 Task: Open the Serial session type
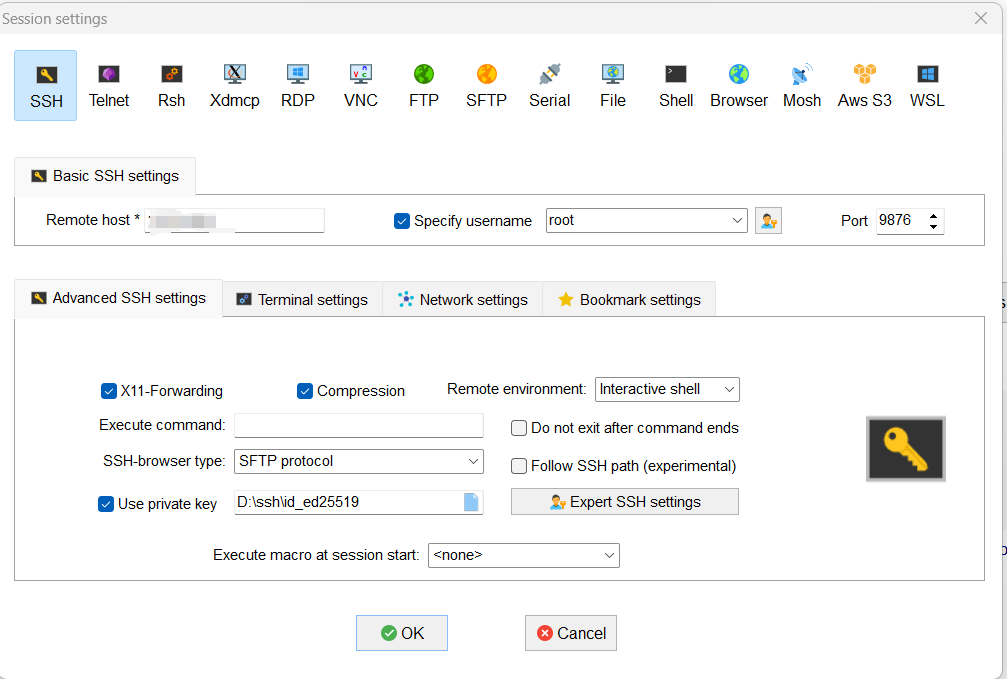point(549,85)
